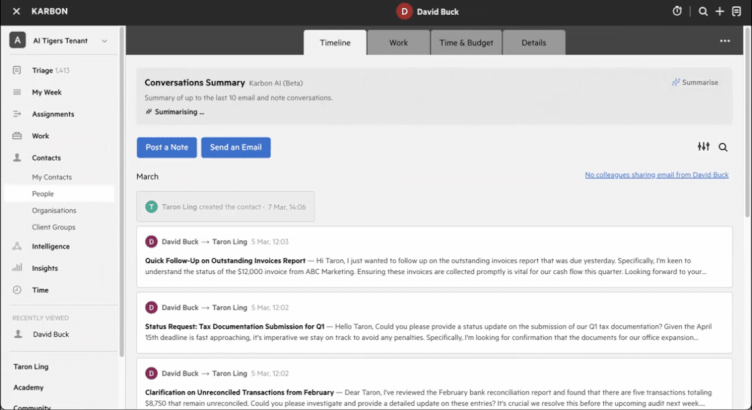752x410 pixels.
Task: Click the KARBON logo text
Action: 49,12
